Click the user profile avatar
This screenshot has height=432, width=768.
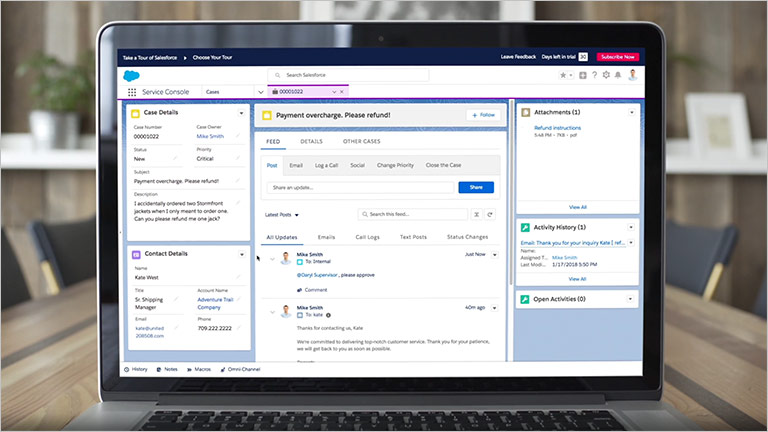632,75
